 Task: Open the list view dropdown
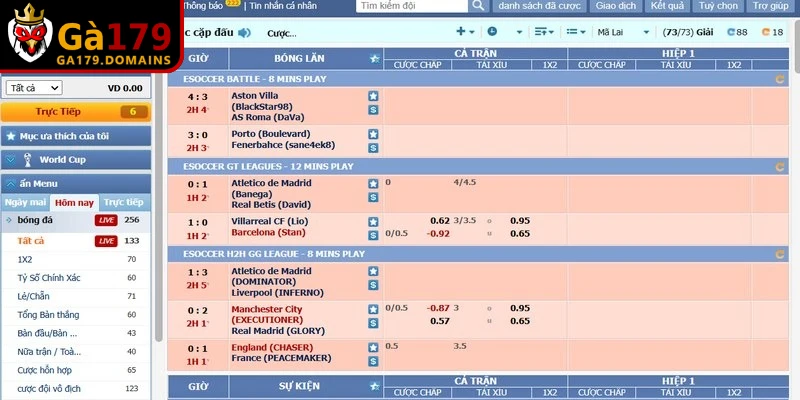(576, 32)
